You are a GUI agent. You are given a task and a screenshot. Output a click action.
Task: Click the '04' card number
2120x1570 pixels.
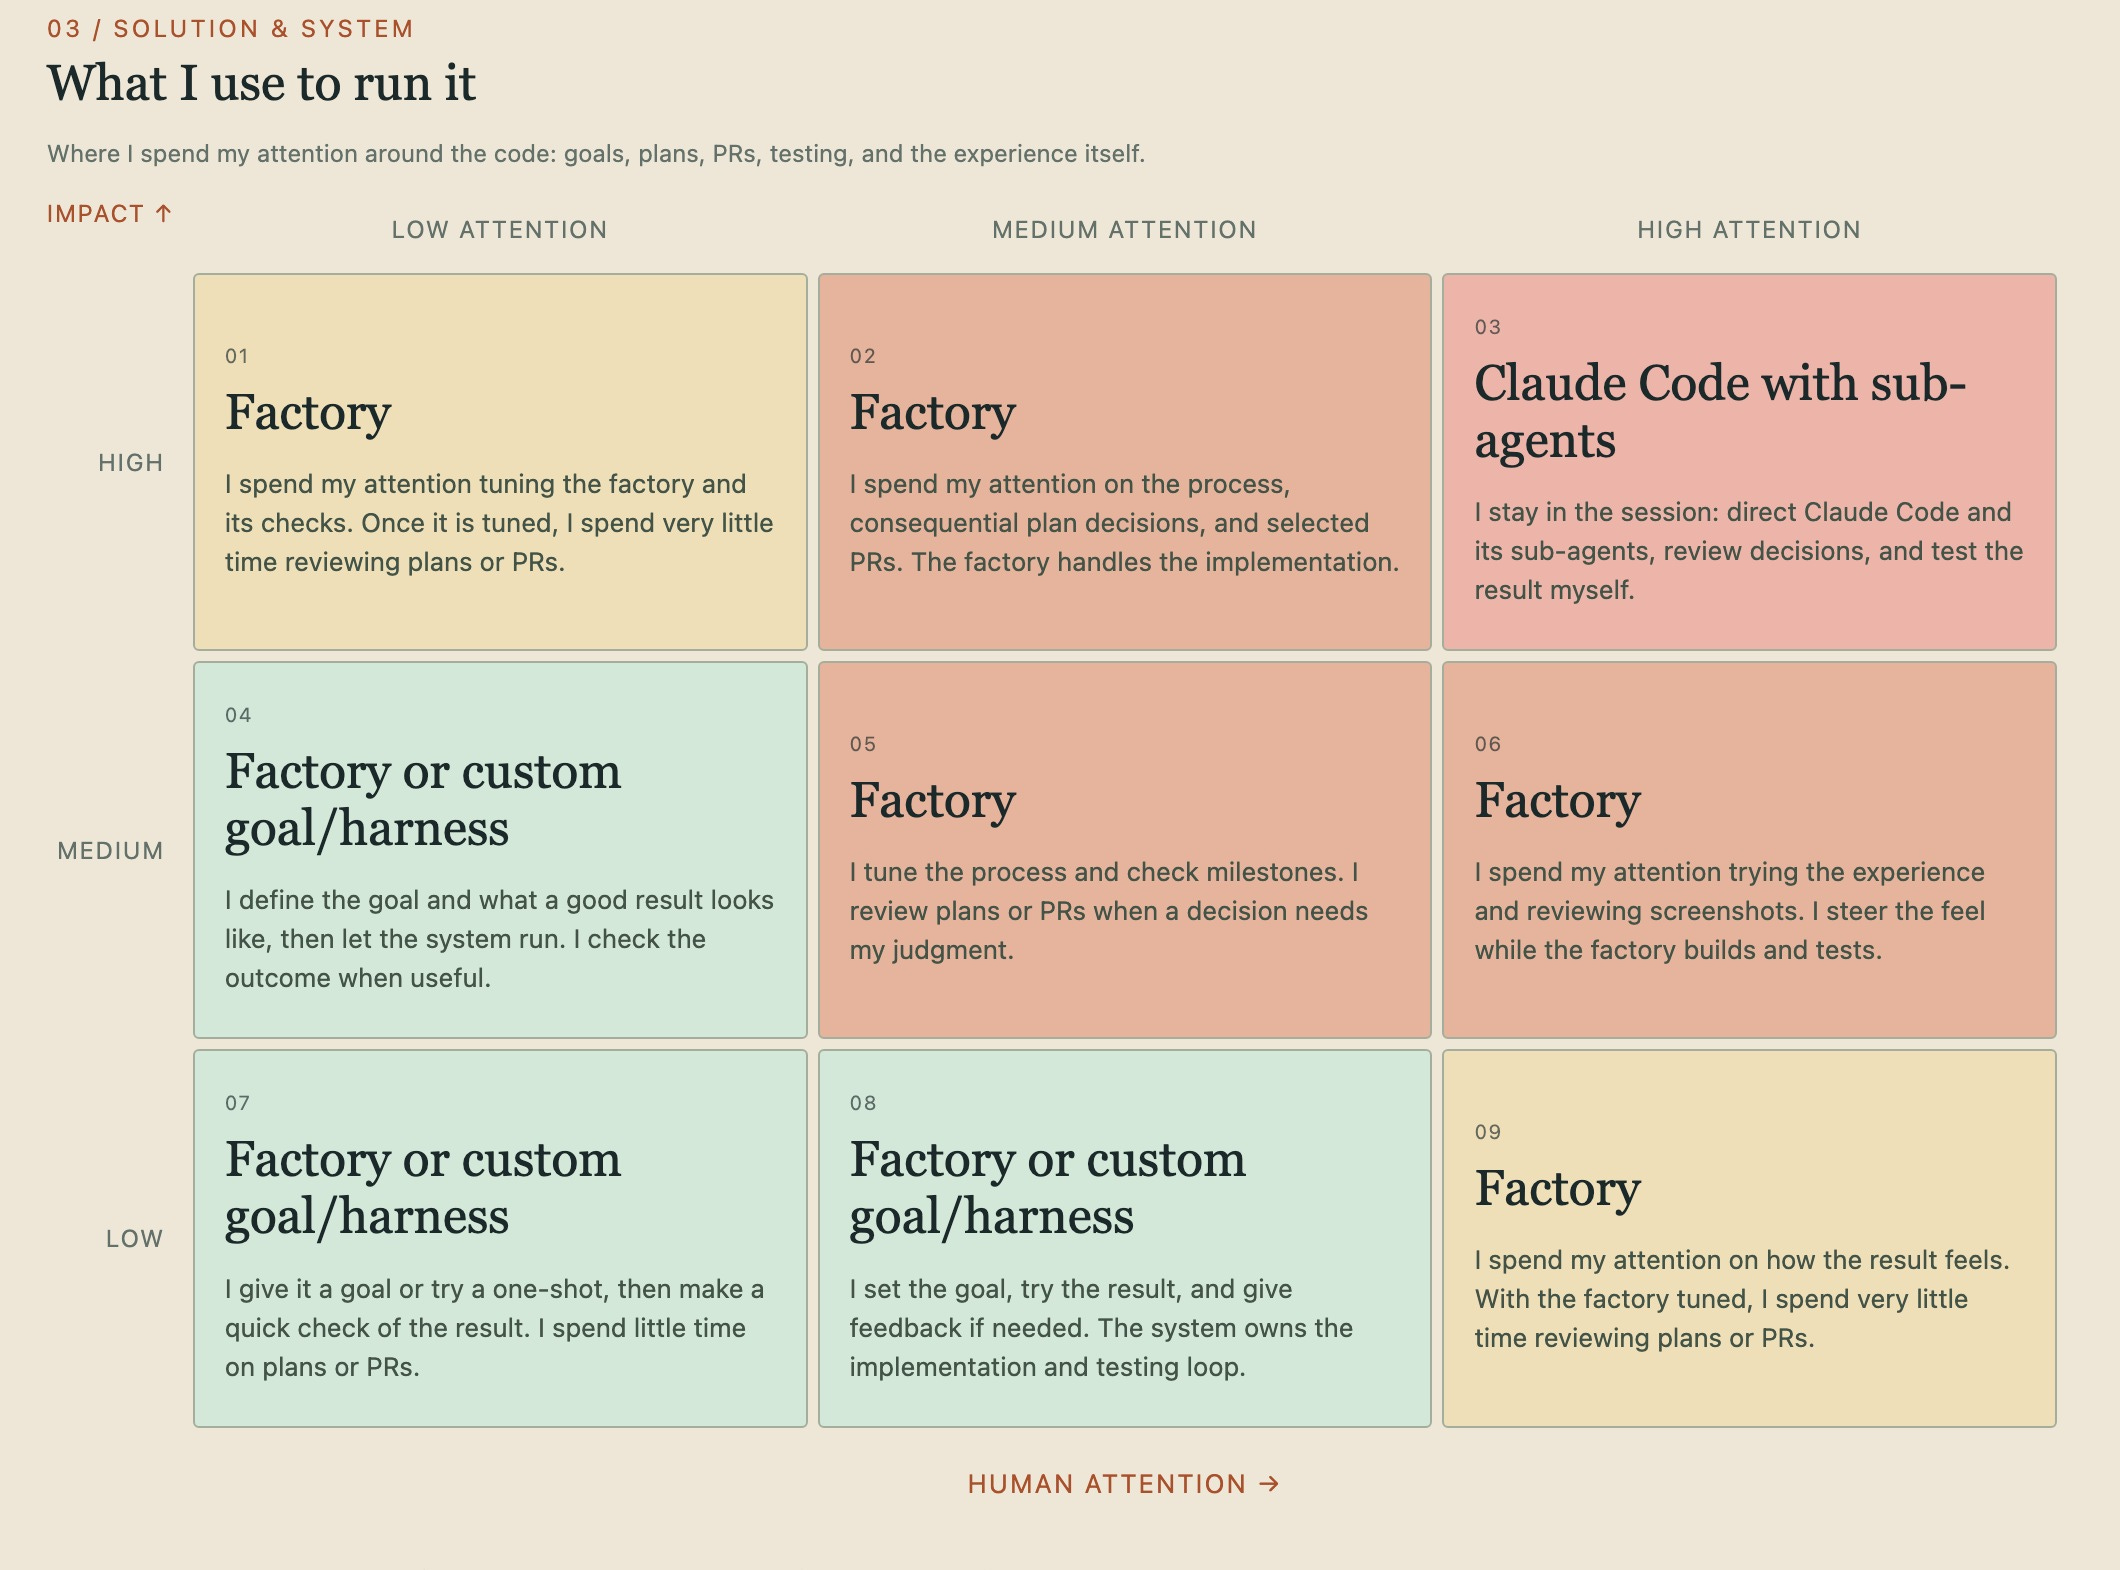pyautogui.click(x=238, y=715)
